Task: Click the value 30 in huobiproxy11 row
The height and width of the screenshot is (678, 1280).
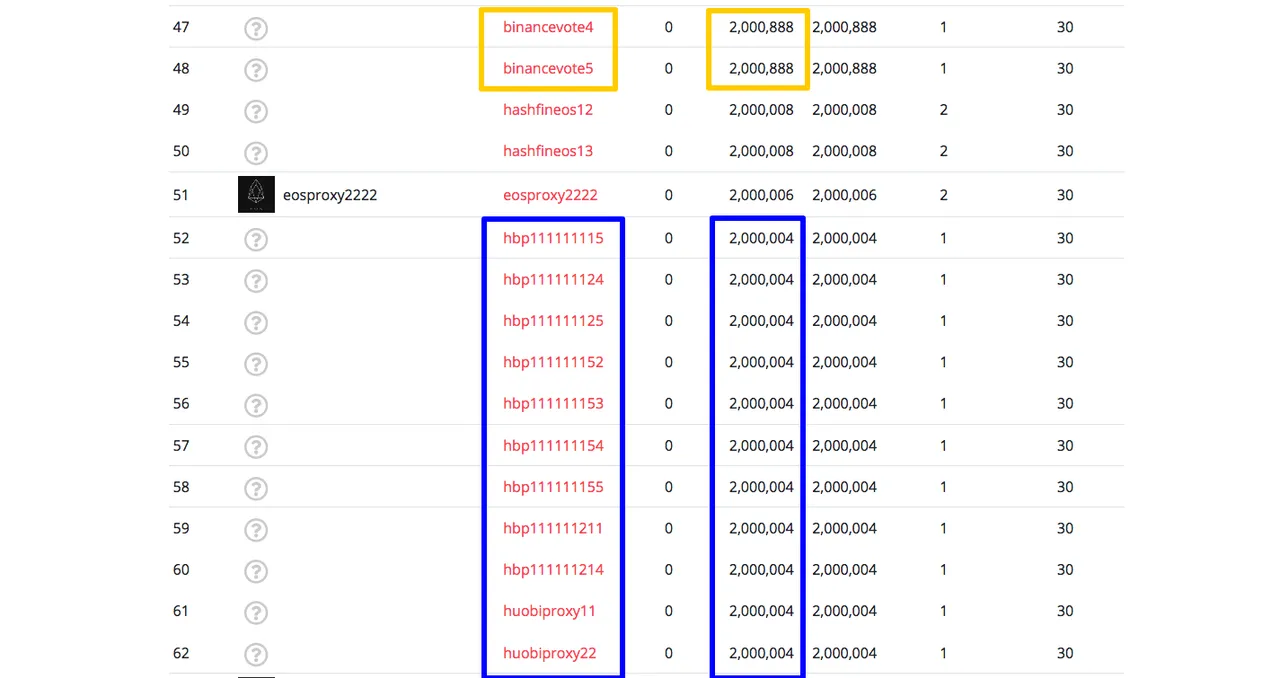Action: (1065, 611)
